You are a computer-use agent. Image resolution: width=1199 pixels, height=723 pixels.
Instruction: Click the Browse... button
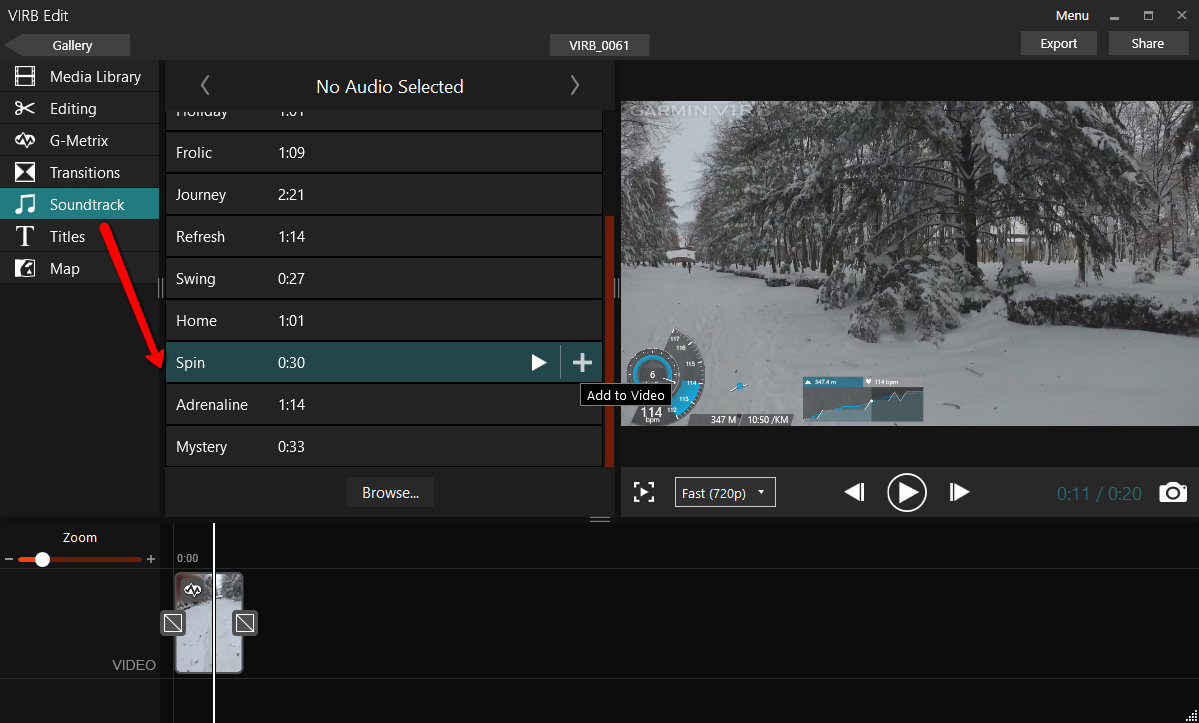(390, 493)
